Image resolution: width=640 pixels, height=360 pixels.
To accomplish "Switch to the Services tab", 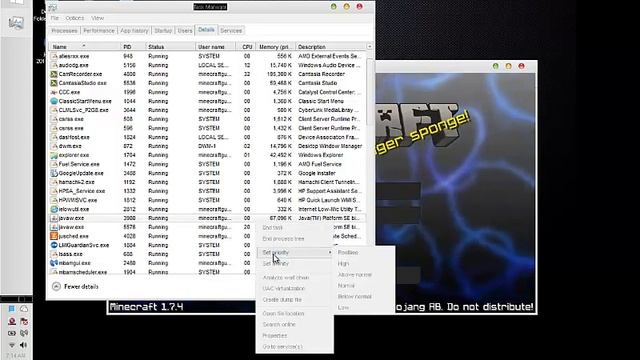I will click(231, 31).
